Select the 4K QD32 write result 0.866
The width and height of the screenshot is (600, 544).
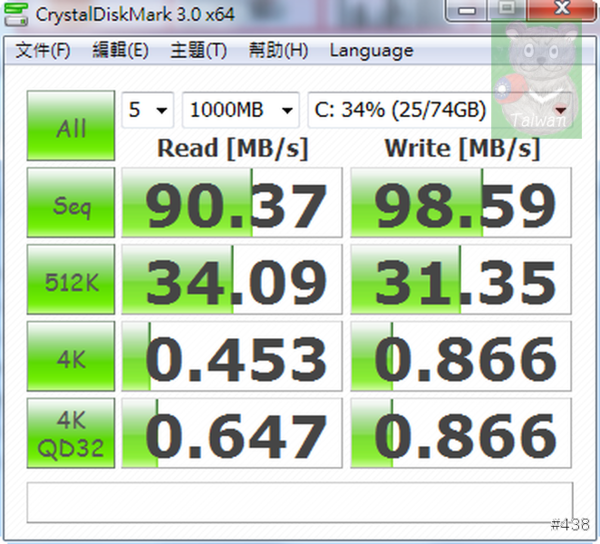click(x=461, y=433)
